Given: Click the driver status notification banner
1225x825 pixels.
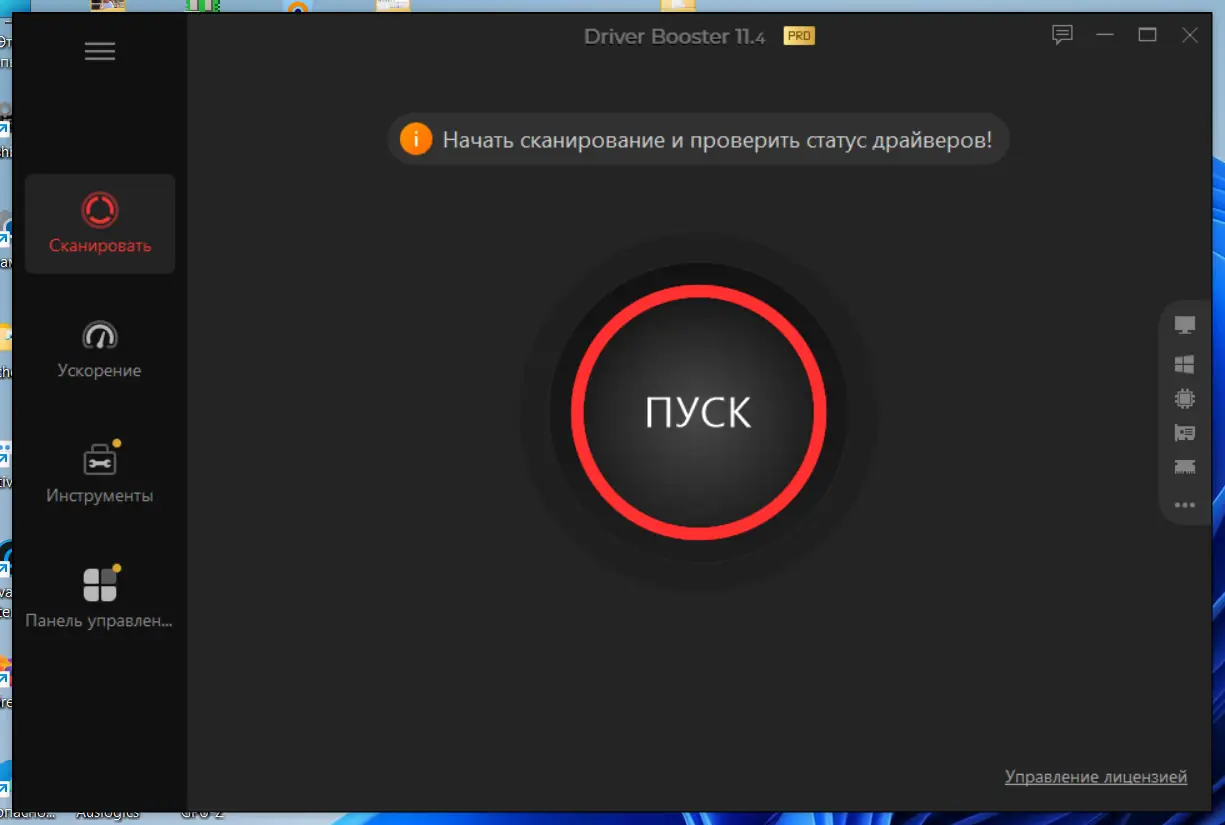Looking at the screenshot, I should pyautogui.click(x=698, y=139).
